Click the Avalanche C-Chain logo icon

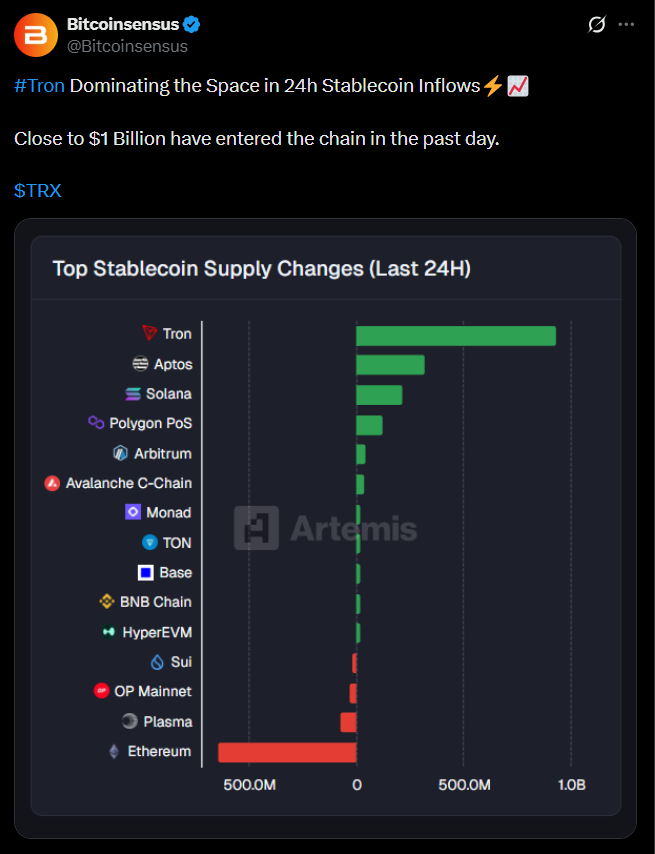[53, 483]
